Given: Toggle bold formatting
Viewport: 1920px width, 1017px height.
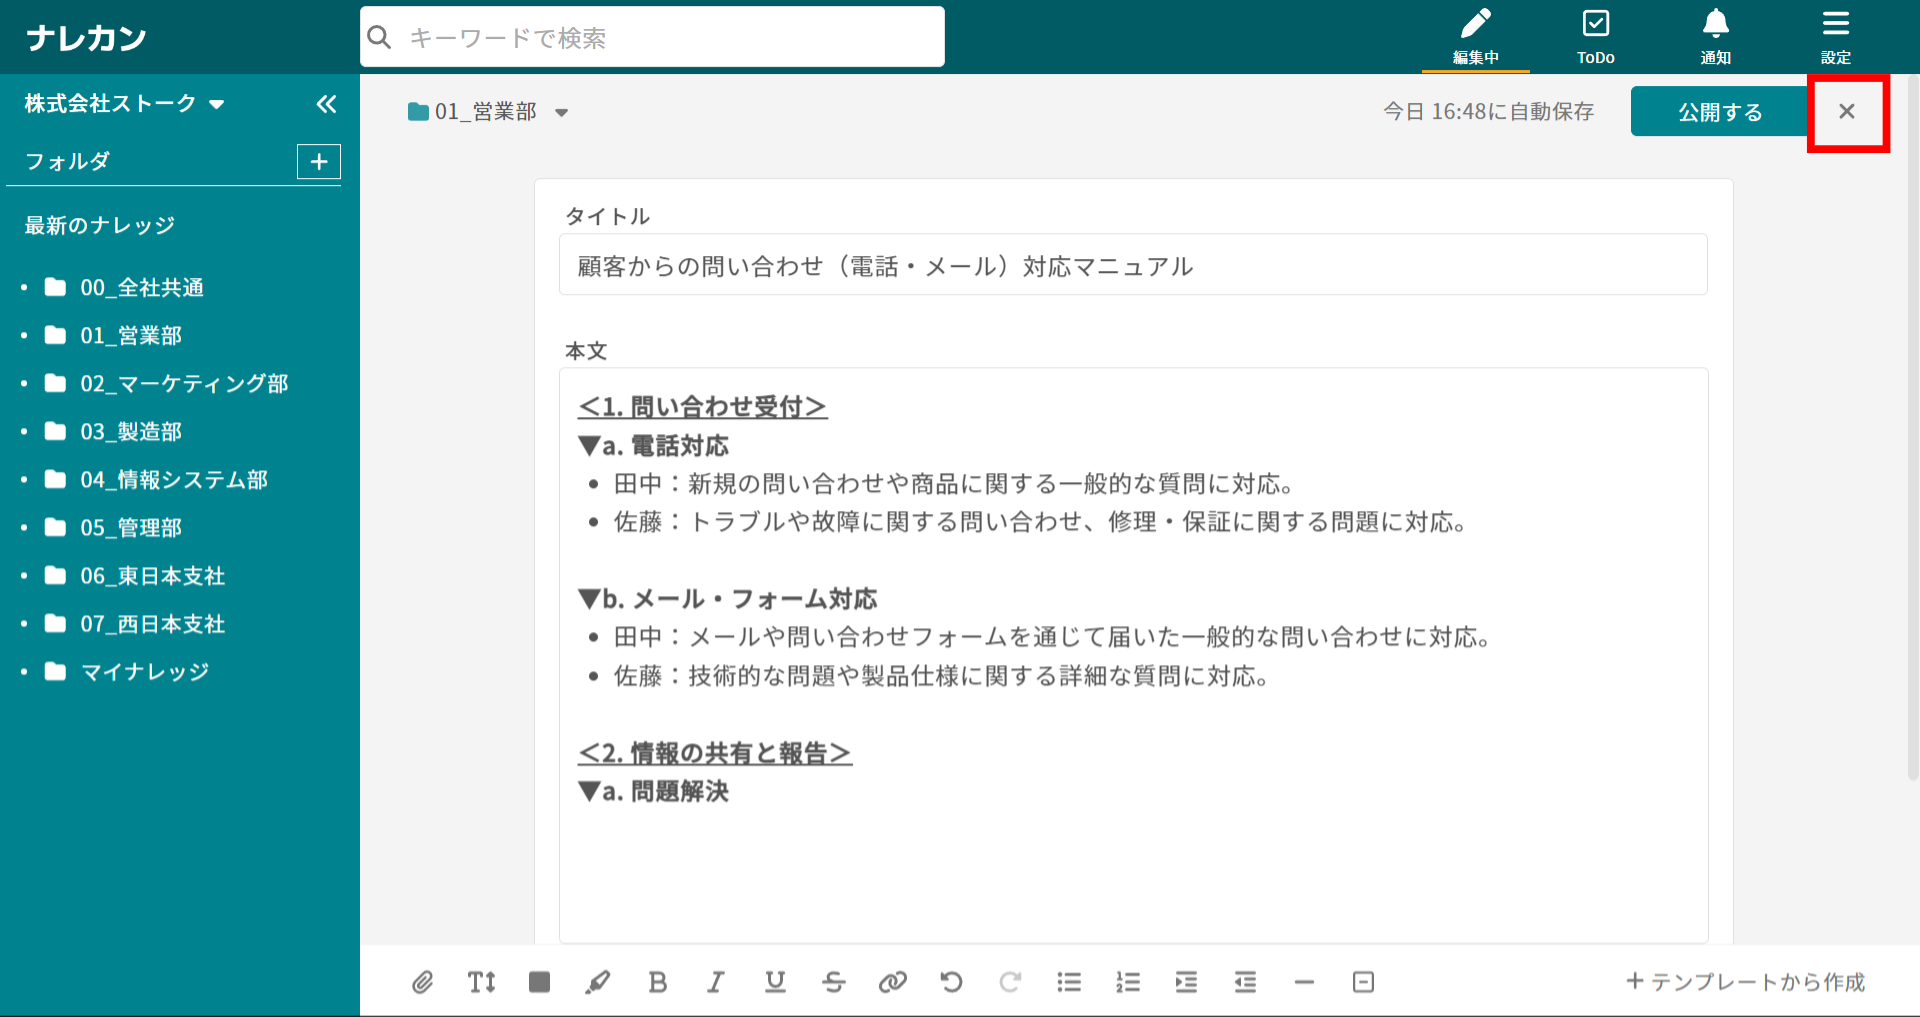Looking at the screenshot, I should tap(657, 982).
